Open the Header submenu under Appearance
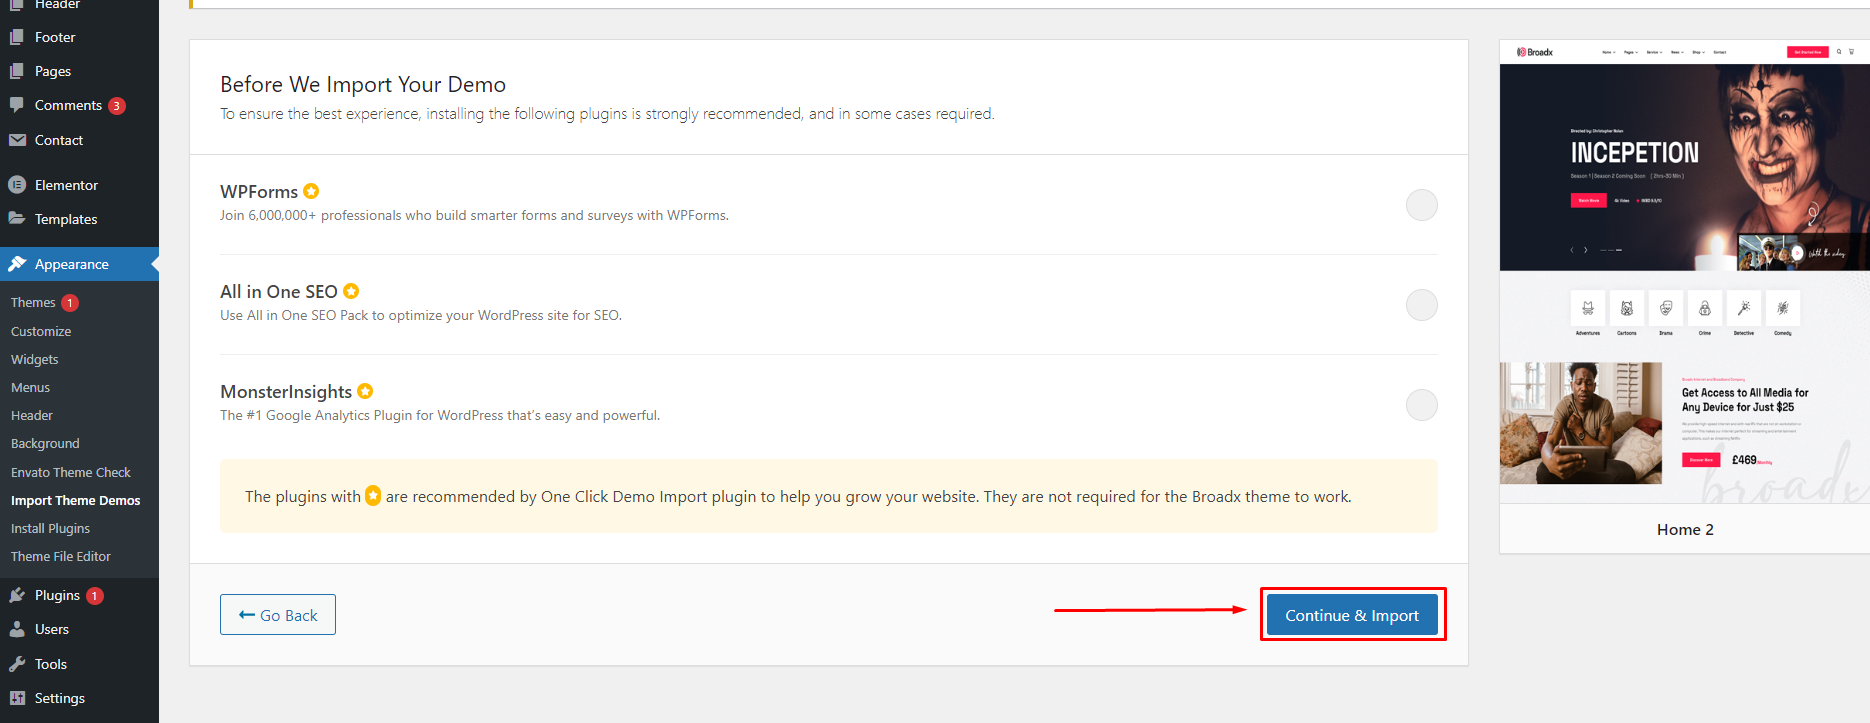Screen dimensions: 1870x723 click(32, 415)
